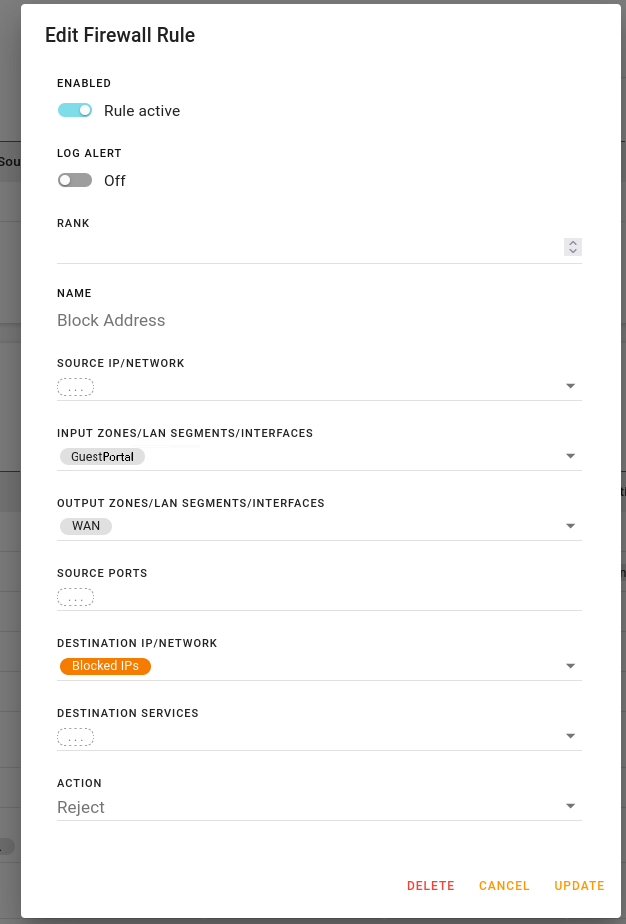Open the Action dropdown showing Reject
This screenshot has height=924, width=626.
pos(319,807)
